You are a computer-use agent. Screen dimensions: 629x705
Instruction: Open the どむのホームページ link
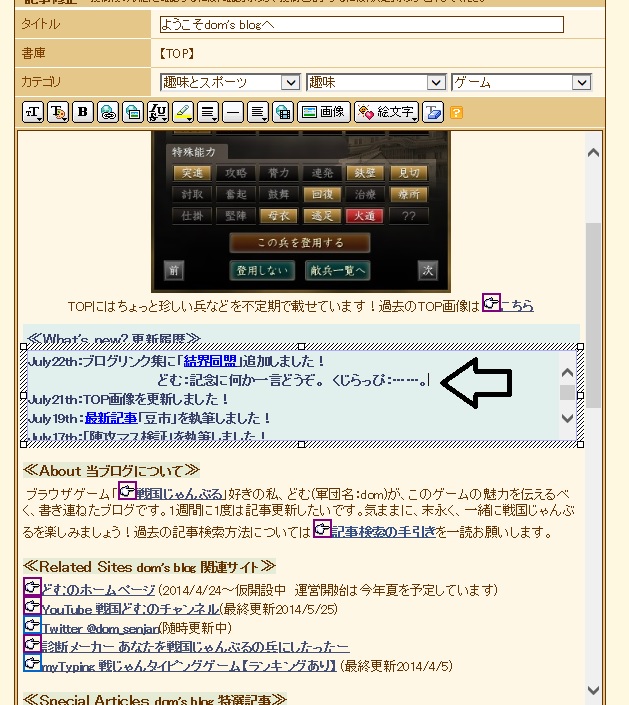coord(98,589)
